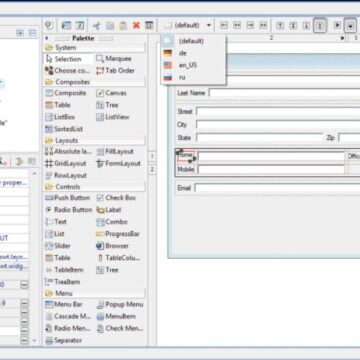This screenshot has width=360, height=360.
Task: Collapse the Controls palette category
Action: coord(95,187)
